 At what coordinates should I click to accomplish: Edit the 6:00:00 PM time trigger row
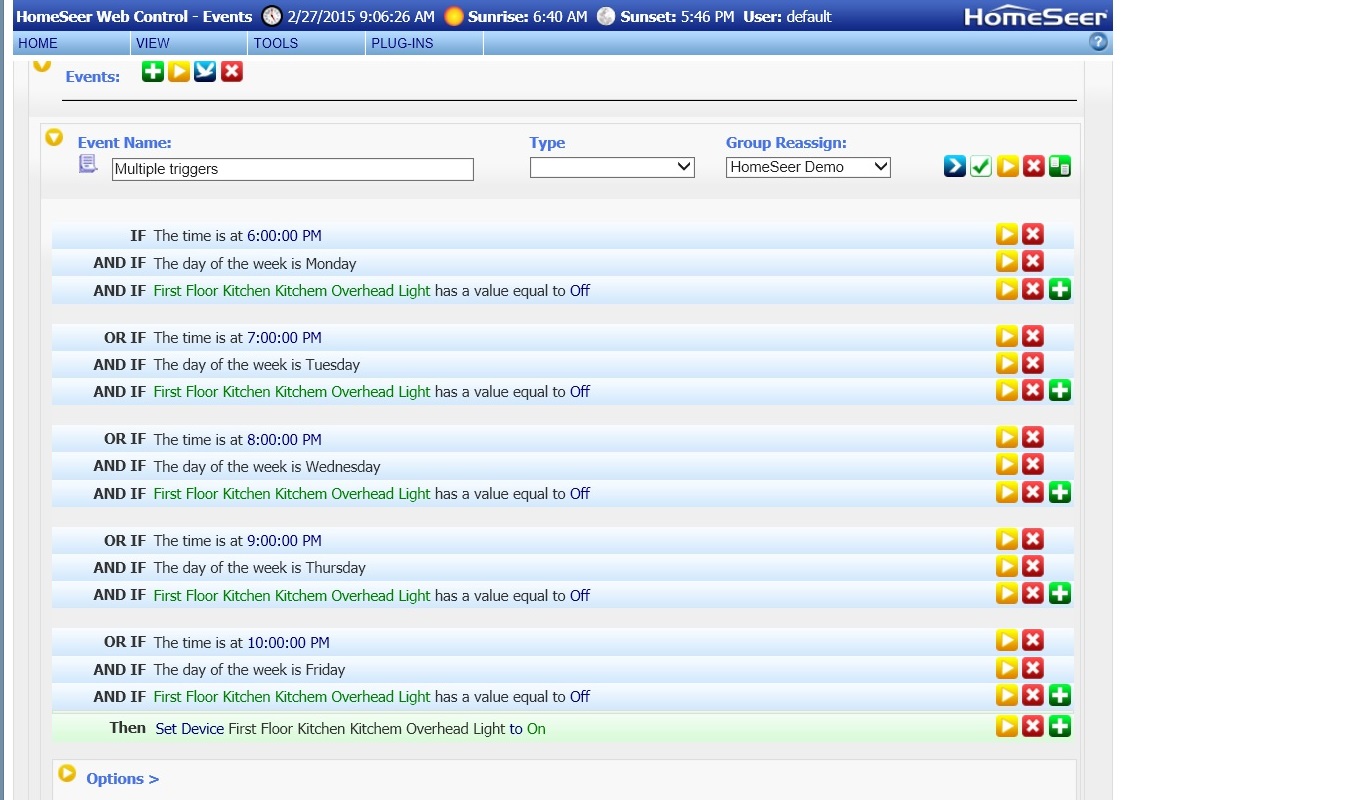(1007, 234)
